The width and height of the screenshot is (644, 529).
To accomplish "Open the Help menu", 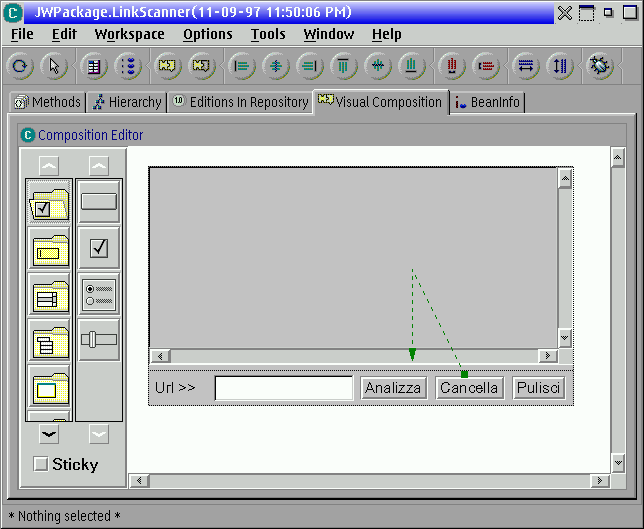I will coord(386,34).
